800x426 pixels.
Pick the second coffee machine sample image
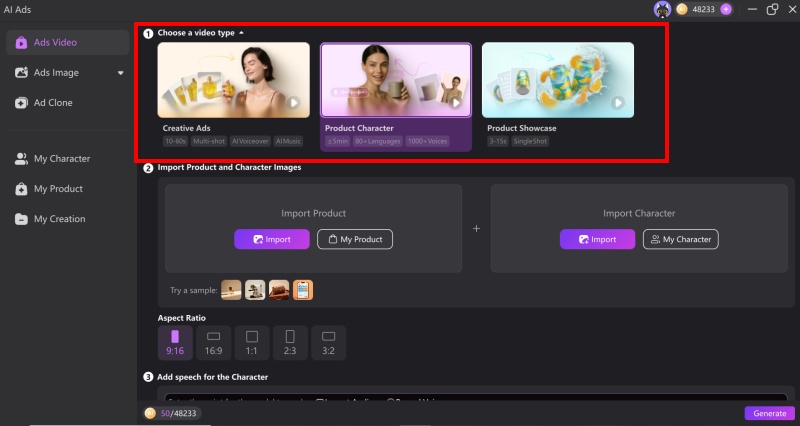pos(255,290)
